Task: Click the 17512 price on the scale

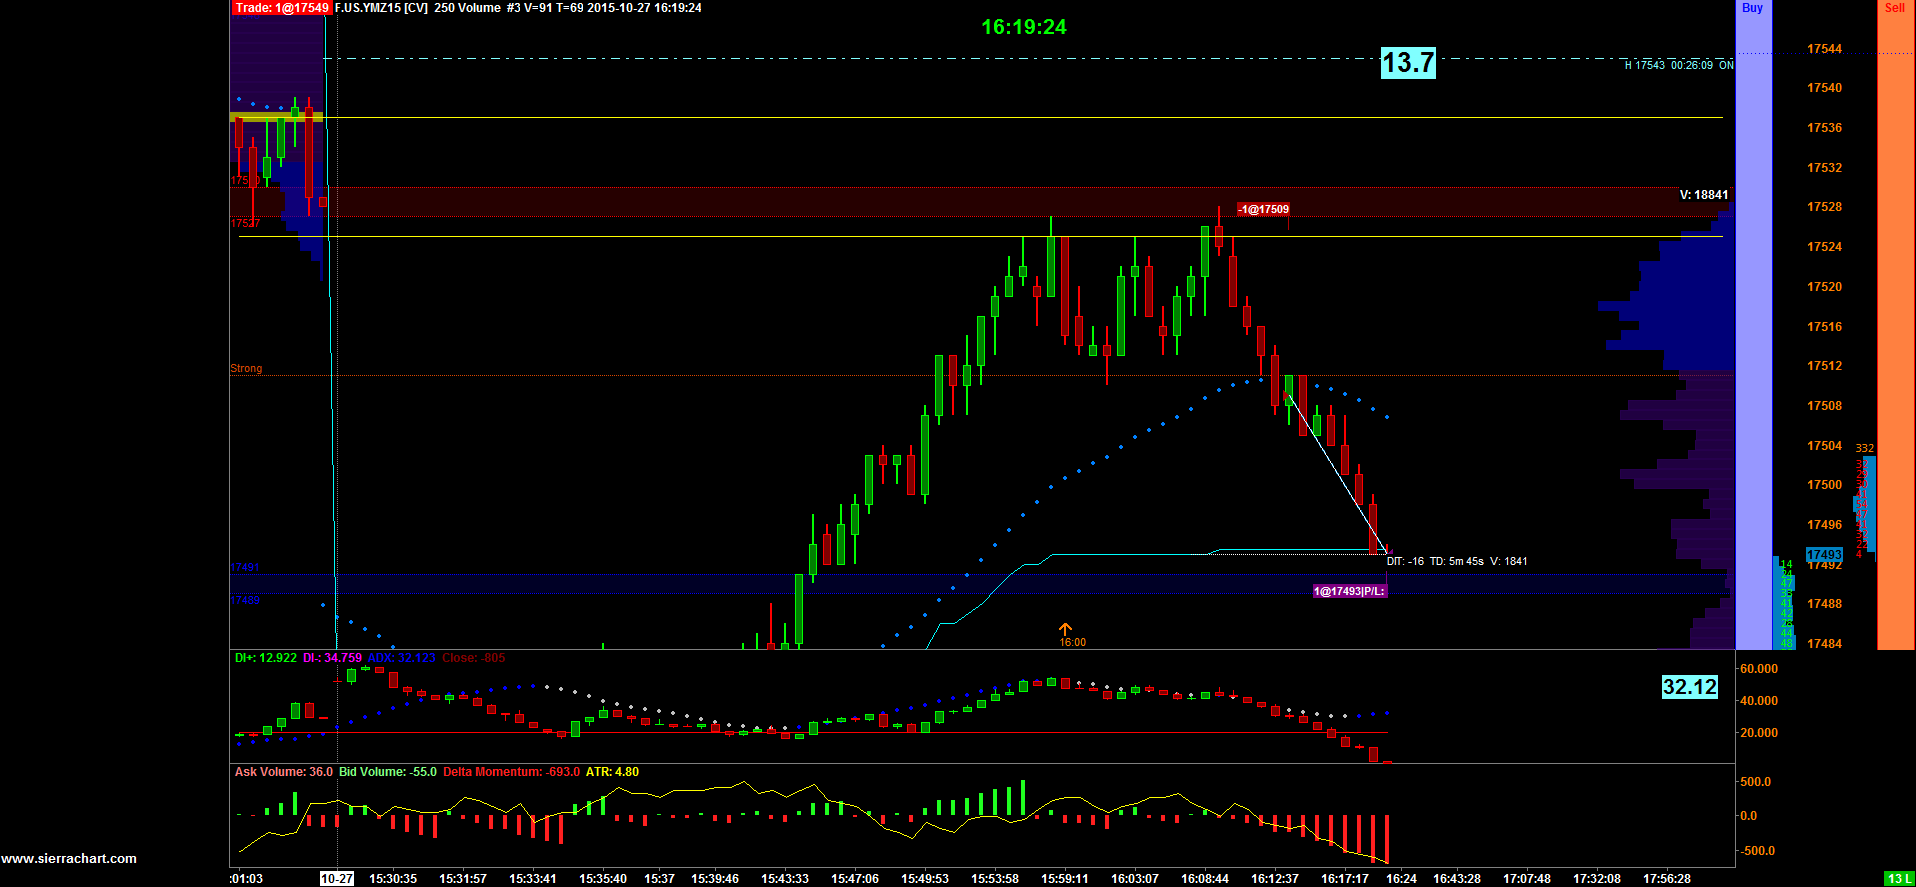Action: coord(1824,366)
